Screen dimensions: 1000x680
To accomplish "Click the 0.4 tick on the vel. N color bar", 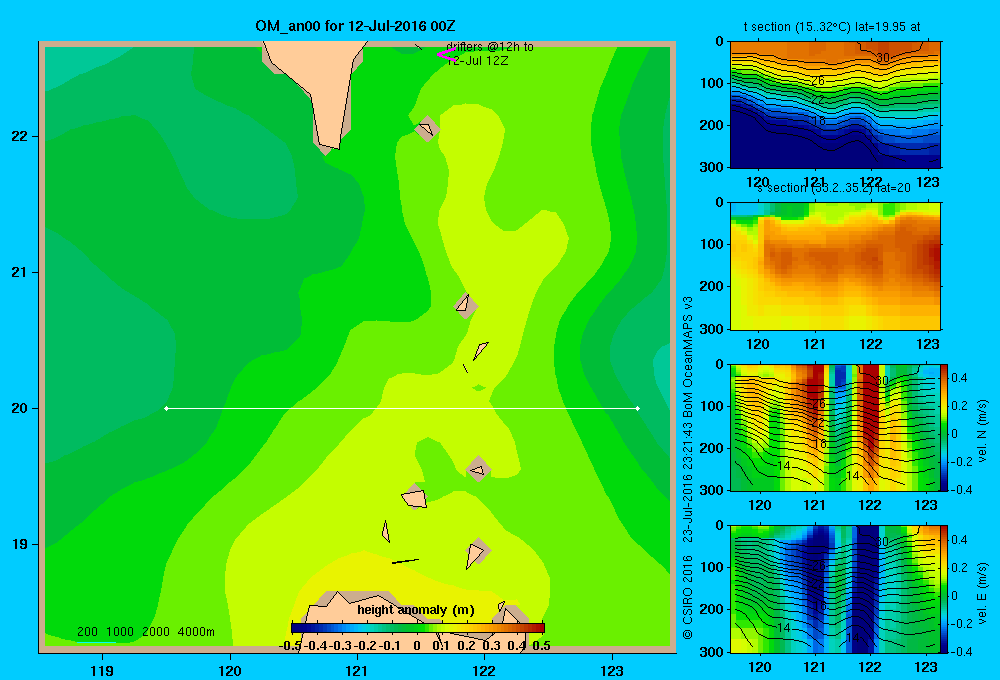I will [959, 378].
